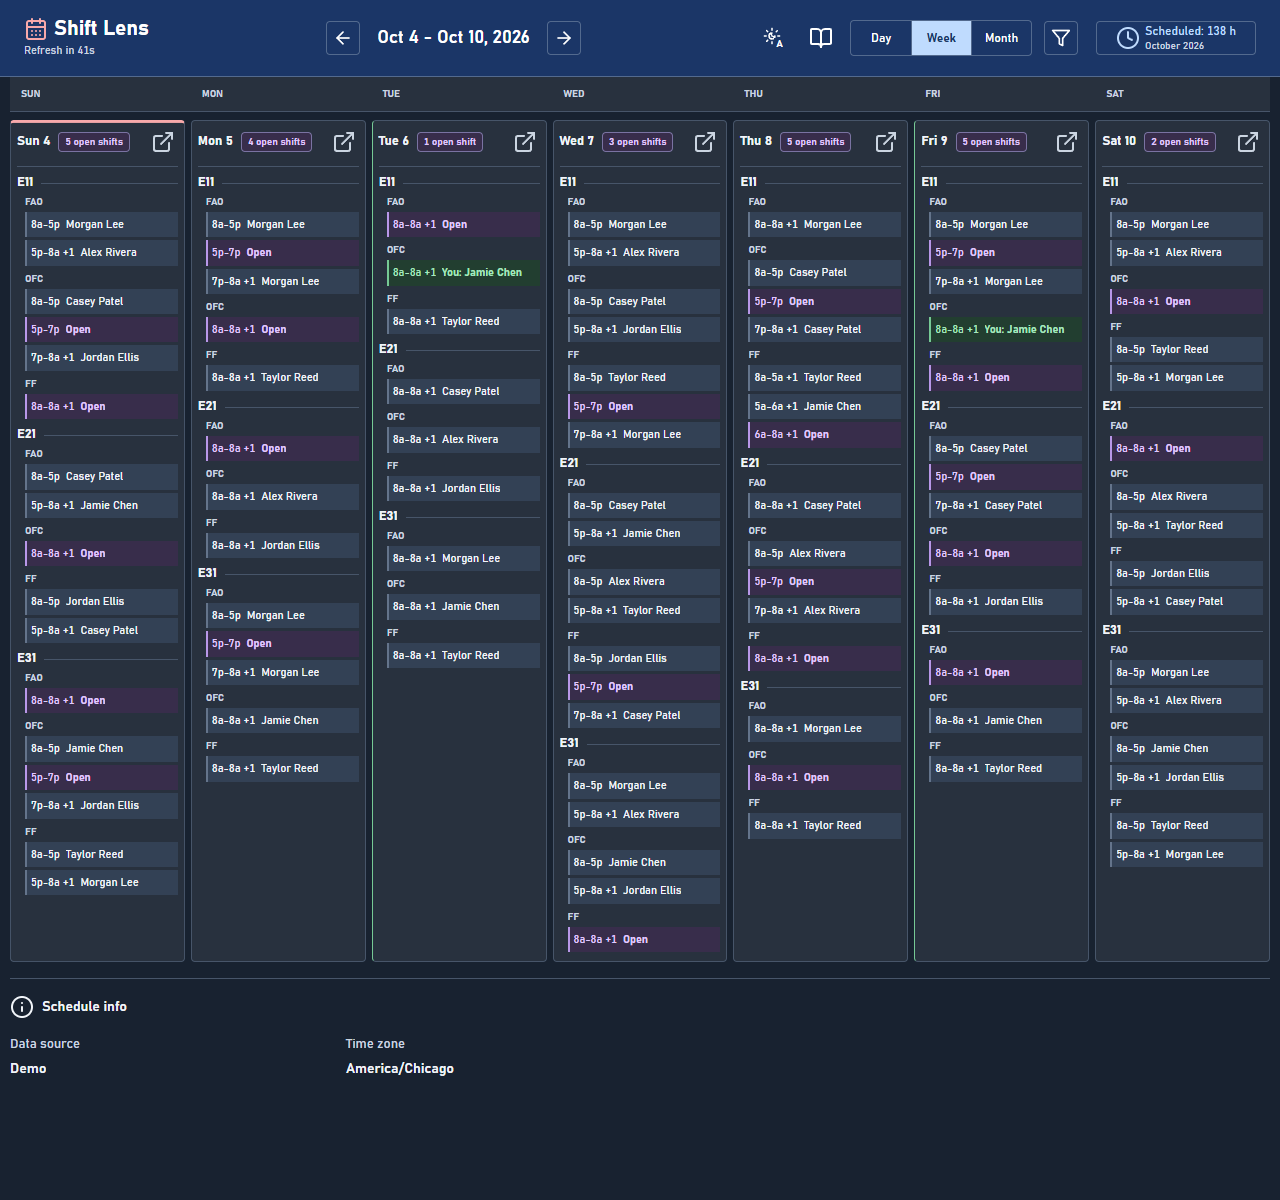Open Mon 5 E31 '5p-7p Open' shift
The image size is (1280, 1200).
coord(282,644)
